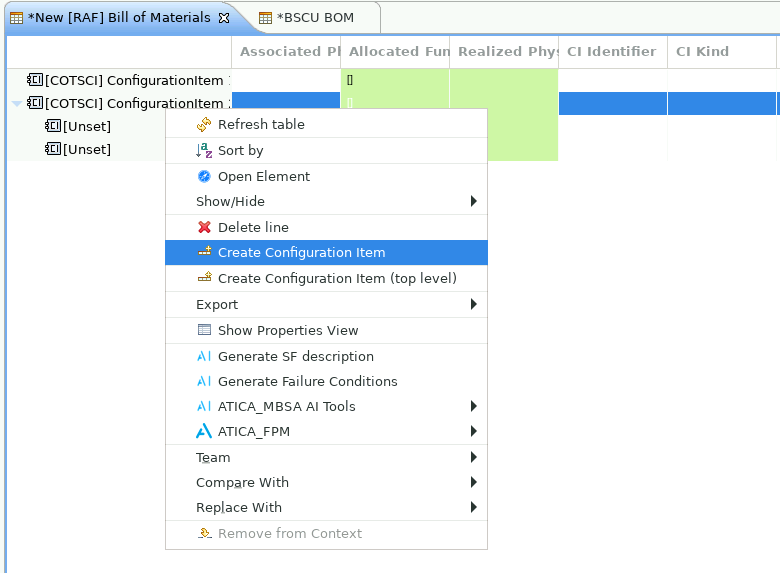The width and height of the screenshot is (780, 573).
Task: Click the CI icon of the first Unset row
Action: point(53,125)
